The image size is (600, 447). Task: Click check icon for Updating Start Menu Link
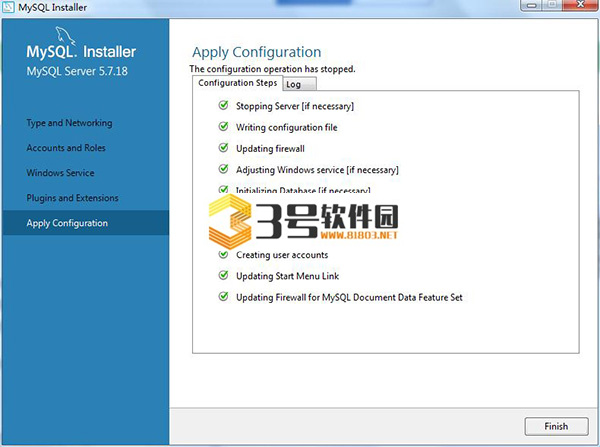pyautogui.click(x=223, y=275)
